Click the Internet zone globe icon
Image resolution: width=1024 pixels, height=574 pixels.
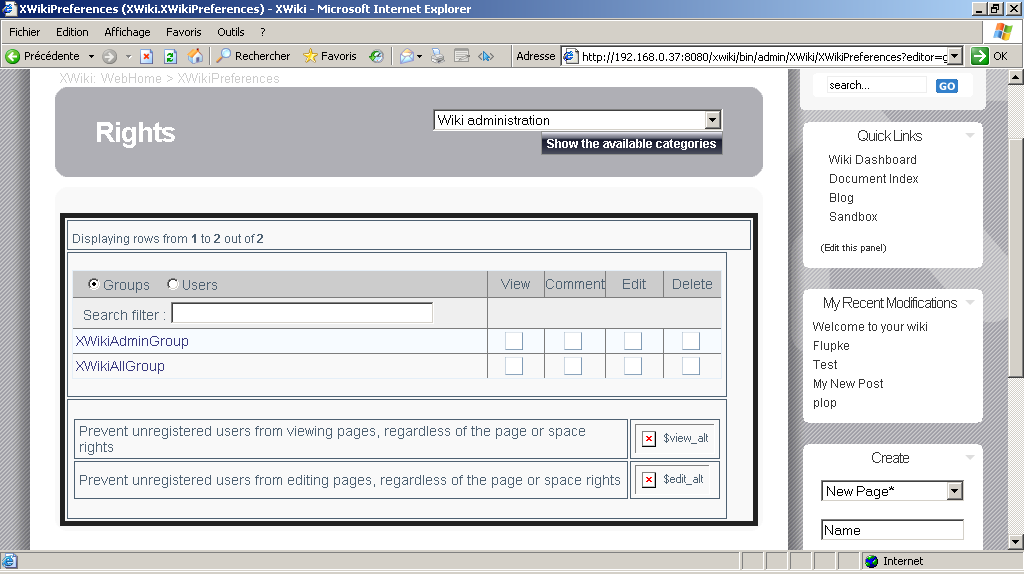point(871,561)
